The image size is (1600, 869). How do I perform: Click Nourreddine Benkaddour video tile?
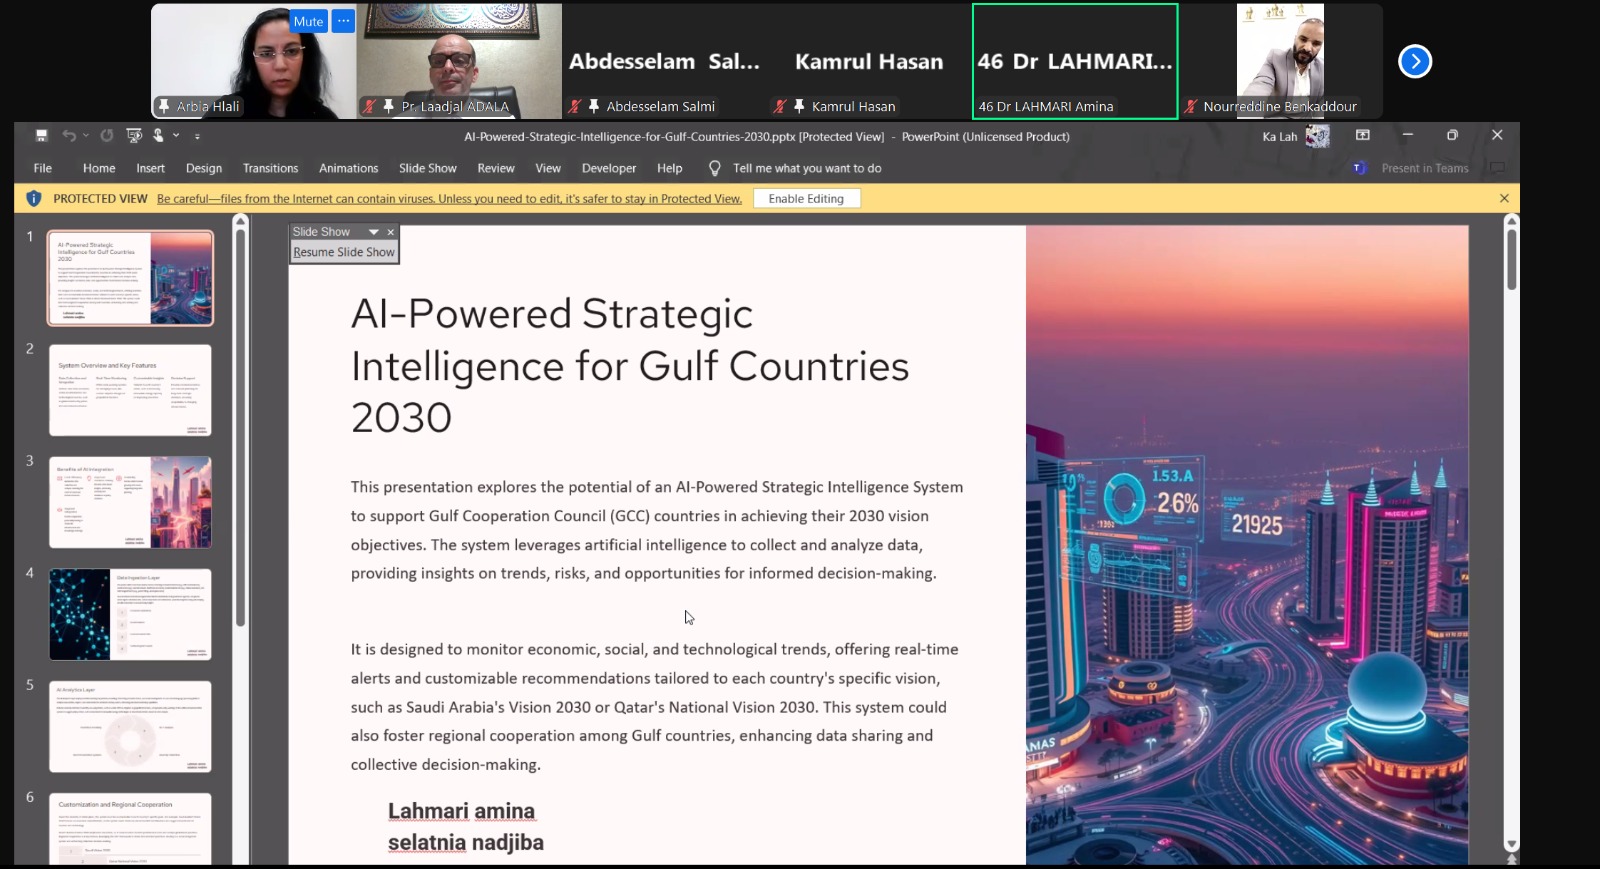point(1280,61)
